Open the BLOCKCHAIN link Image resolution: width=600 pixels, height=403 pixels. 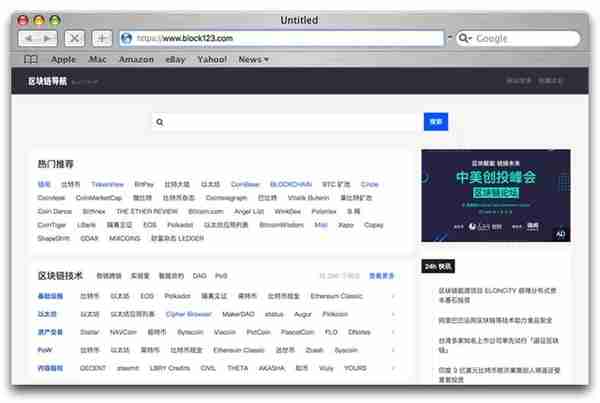point(291,184)
